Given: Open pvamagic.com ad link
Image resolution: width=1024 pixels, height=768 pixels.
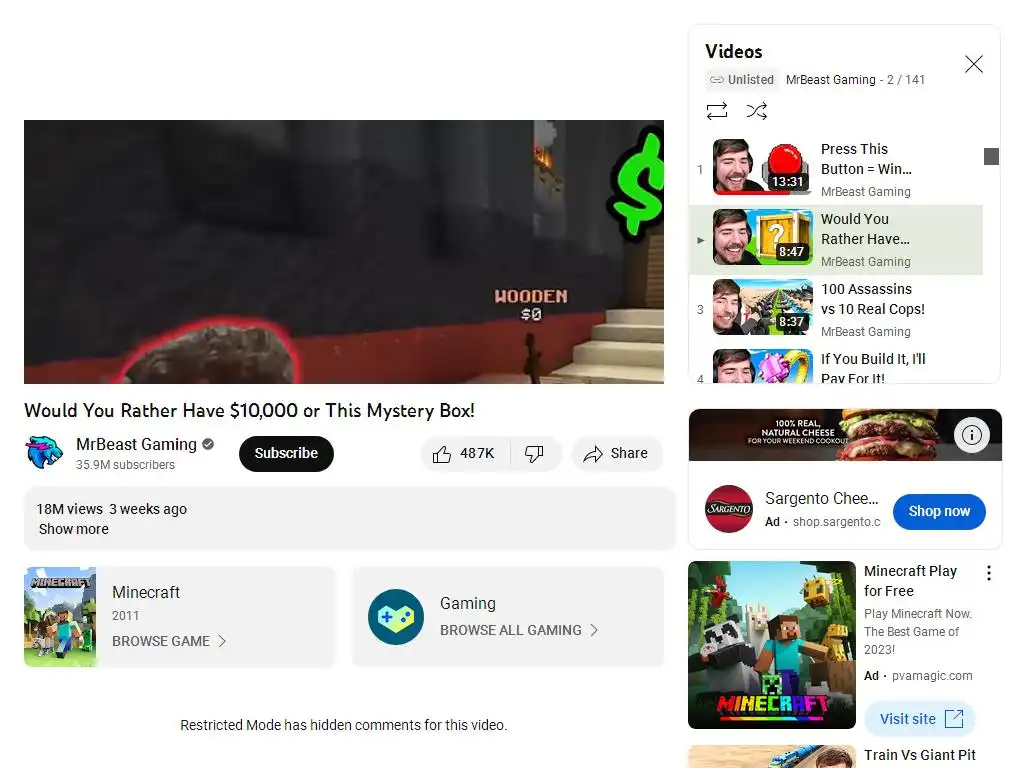Looking at the screenshot, I should pos(932,676).
